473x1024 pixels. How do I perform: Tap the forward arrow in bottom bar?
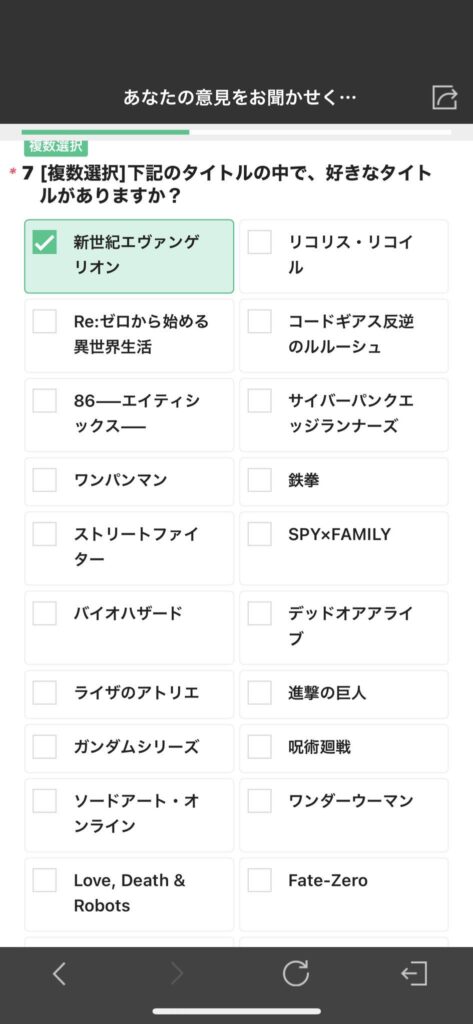coord(177,974)
